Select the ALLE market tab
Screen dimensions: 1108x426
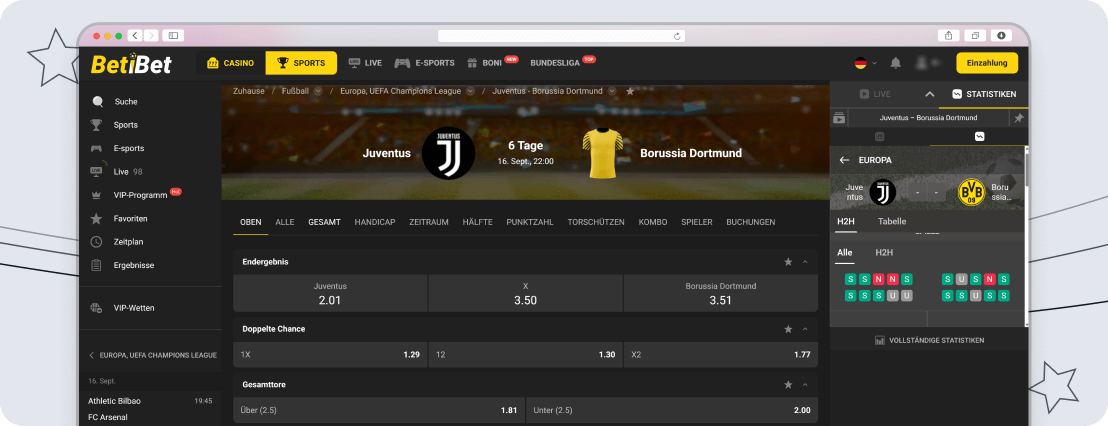click(285, 222)
